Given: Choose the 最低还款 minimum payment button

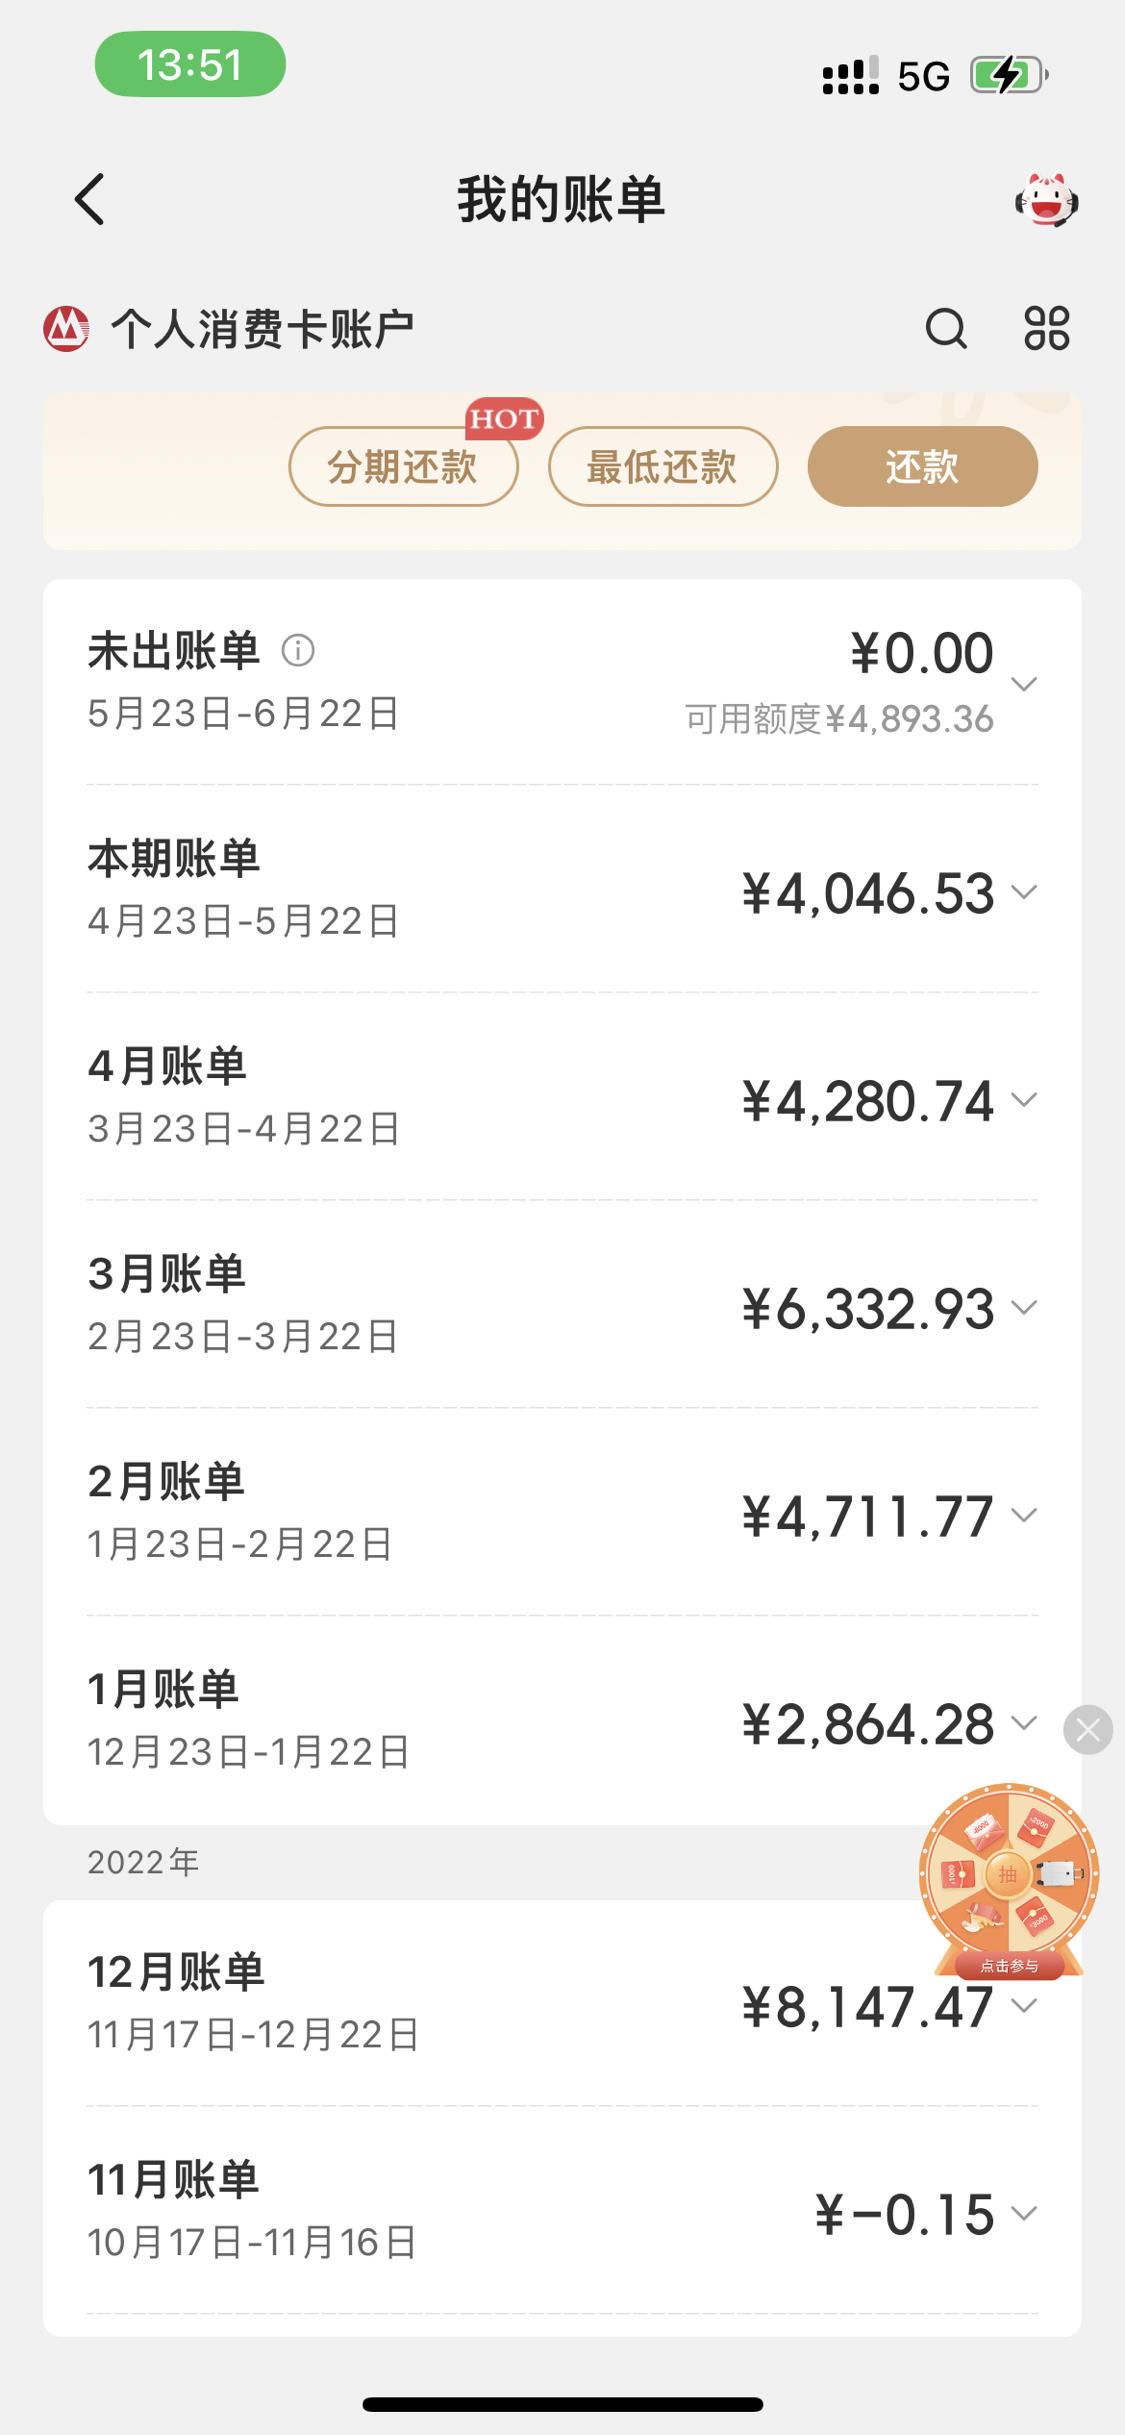Looking at the screenshot, I should tap(663, 466).
